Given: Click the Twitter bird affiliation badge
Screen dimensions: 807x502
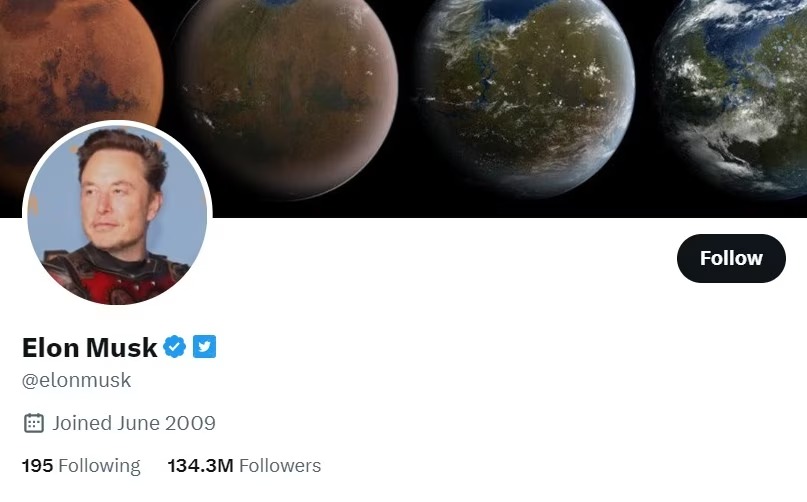Looking at the screenshot, I should [204, 347].
